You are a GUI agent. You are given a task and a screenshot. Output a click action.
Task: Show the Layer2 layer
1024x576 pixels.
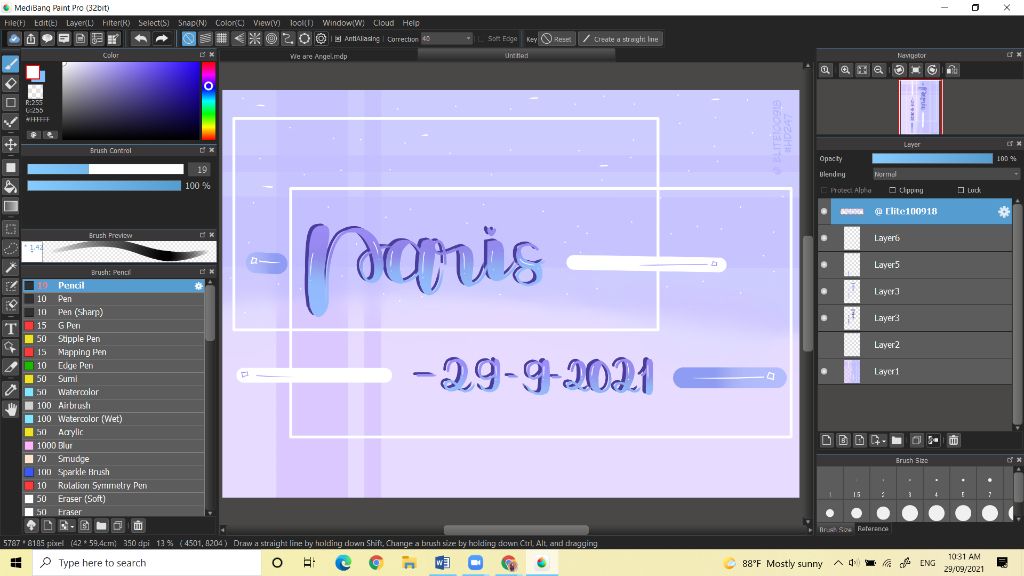tap(824, 344)
